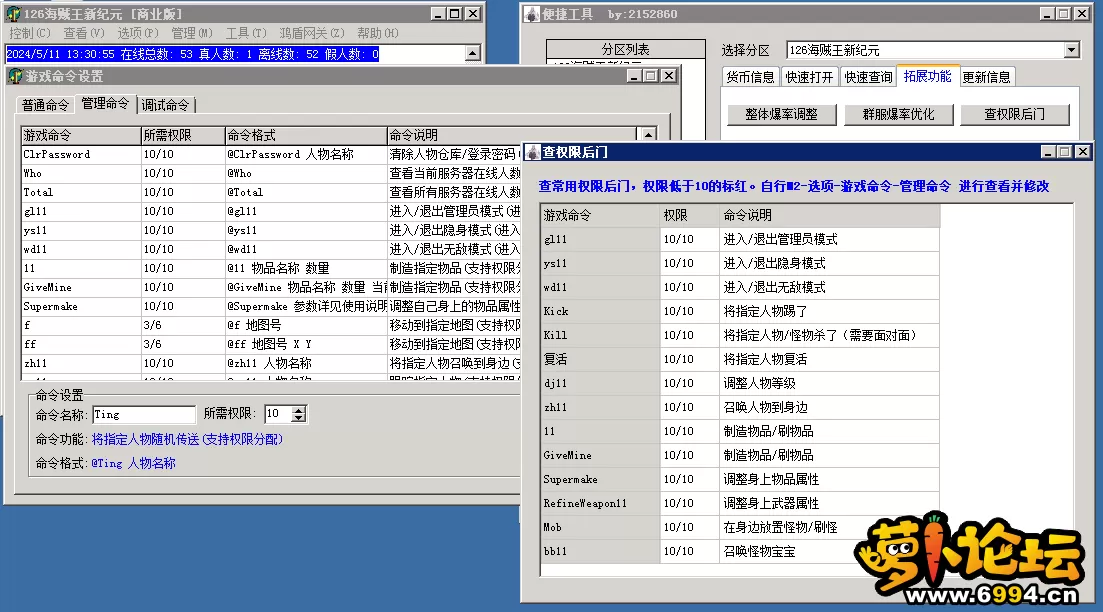Switch to the 快速打开 tab
Viewport: 1103px width, 612px height.
809,77
